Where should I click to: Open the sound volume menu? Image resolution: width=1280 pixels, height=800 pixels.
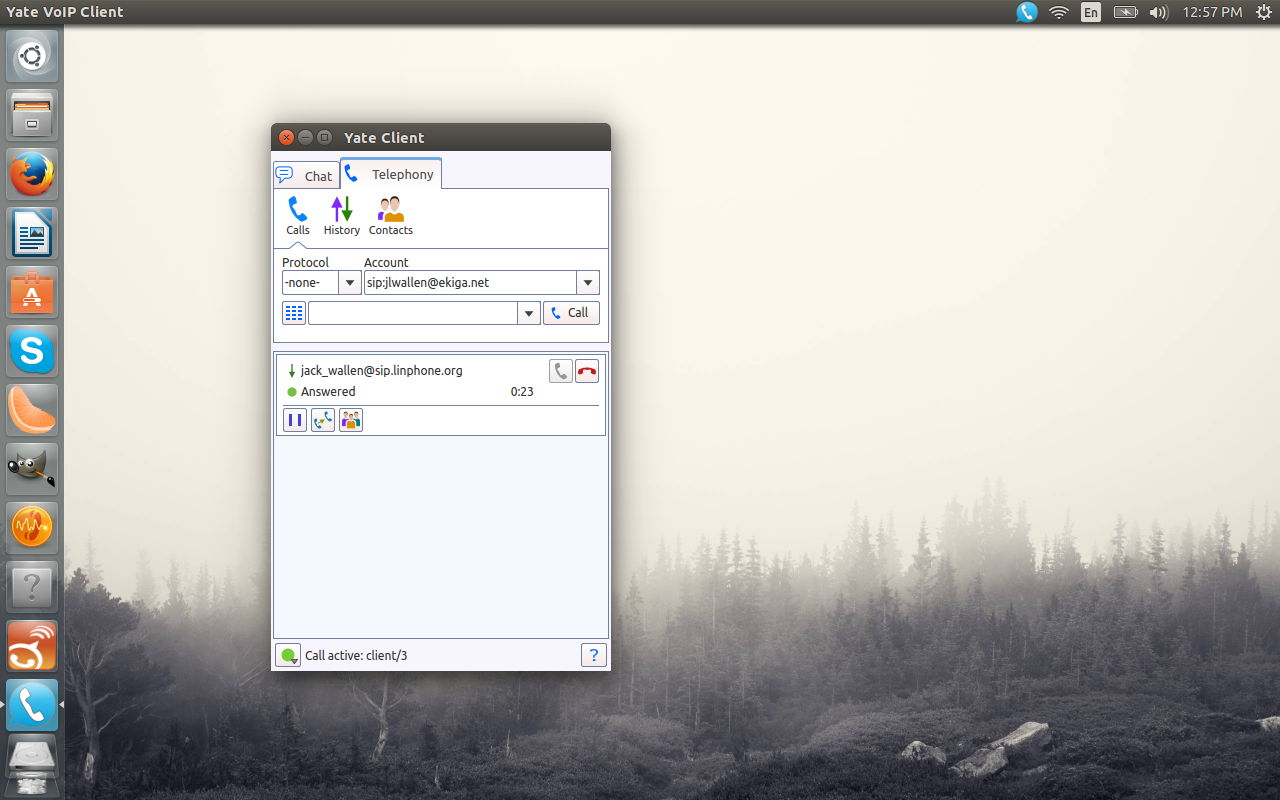pos(1158,12)
